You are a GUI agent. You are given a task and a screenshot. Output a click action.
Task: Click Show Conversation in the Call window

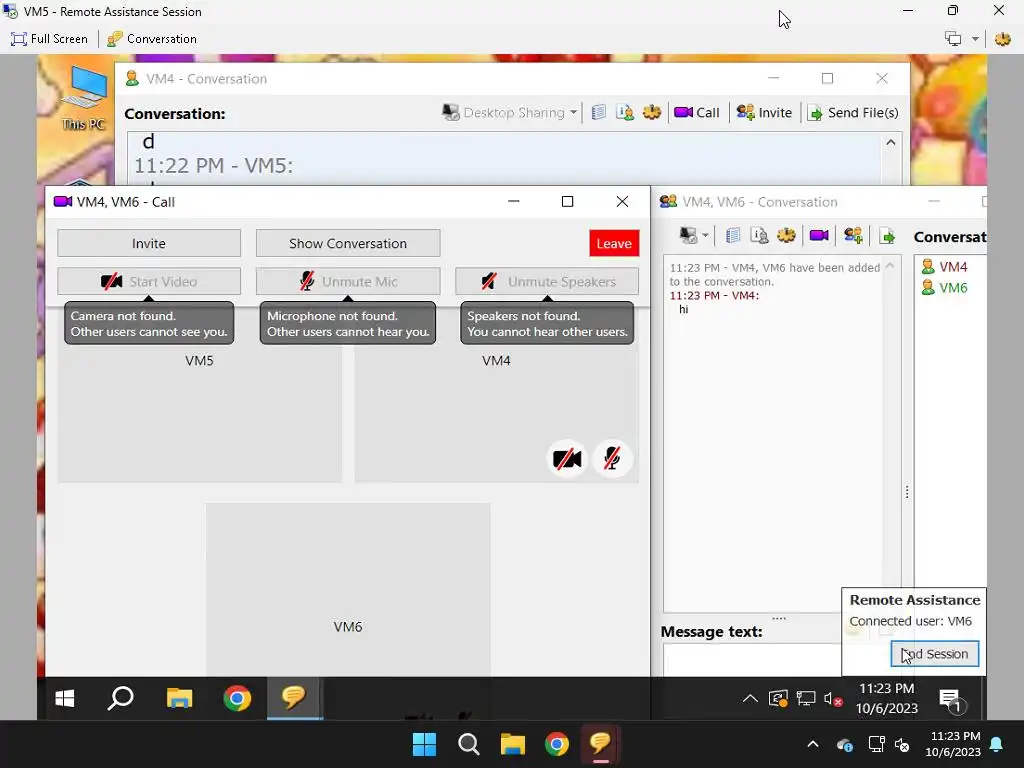348,244
